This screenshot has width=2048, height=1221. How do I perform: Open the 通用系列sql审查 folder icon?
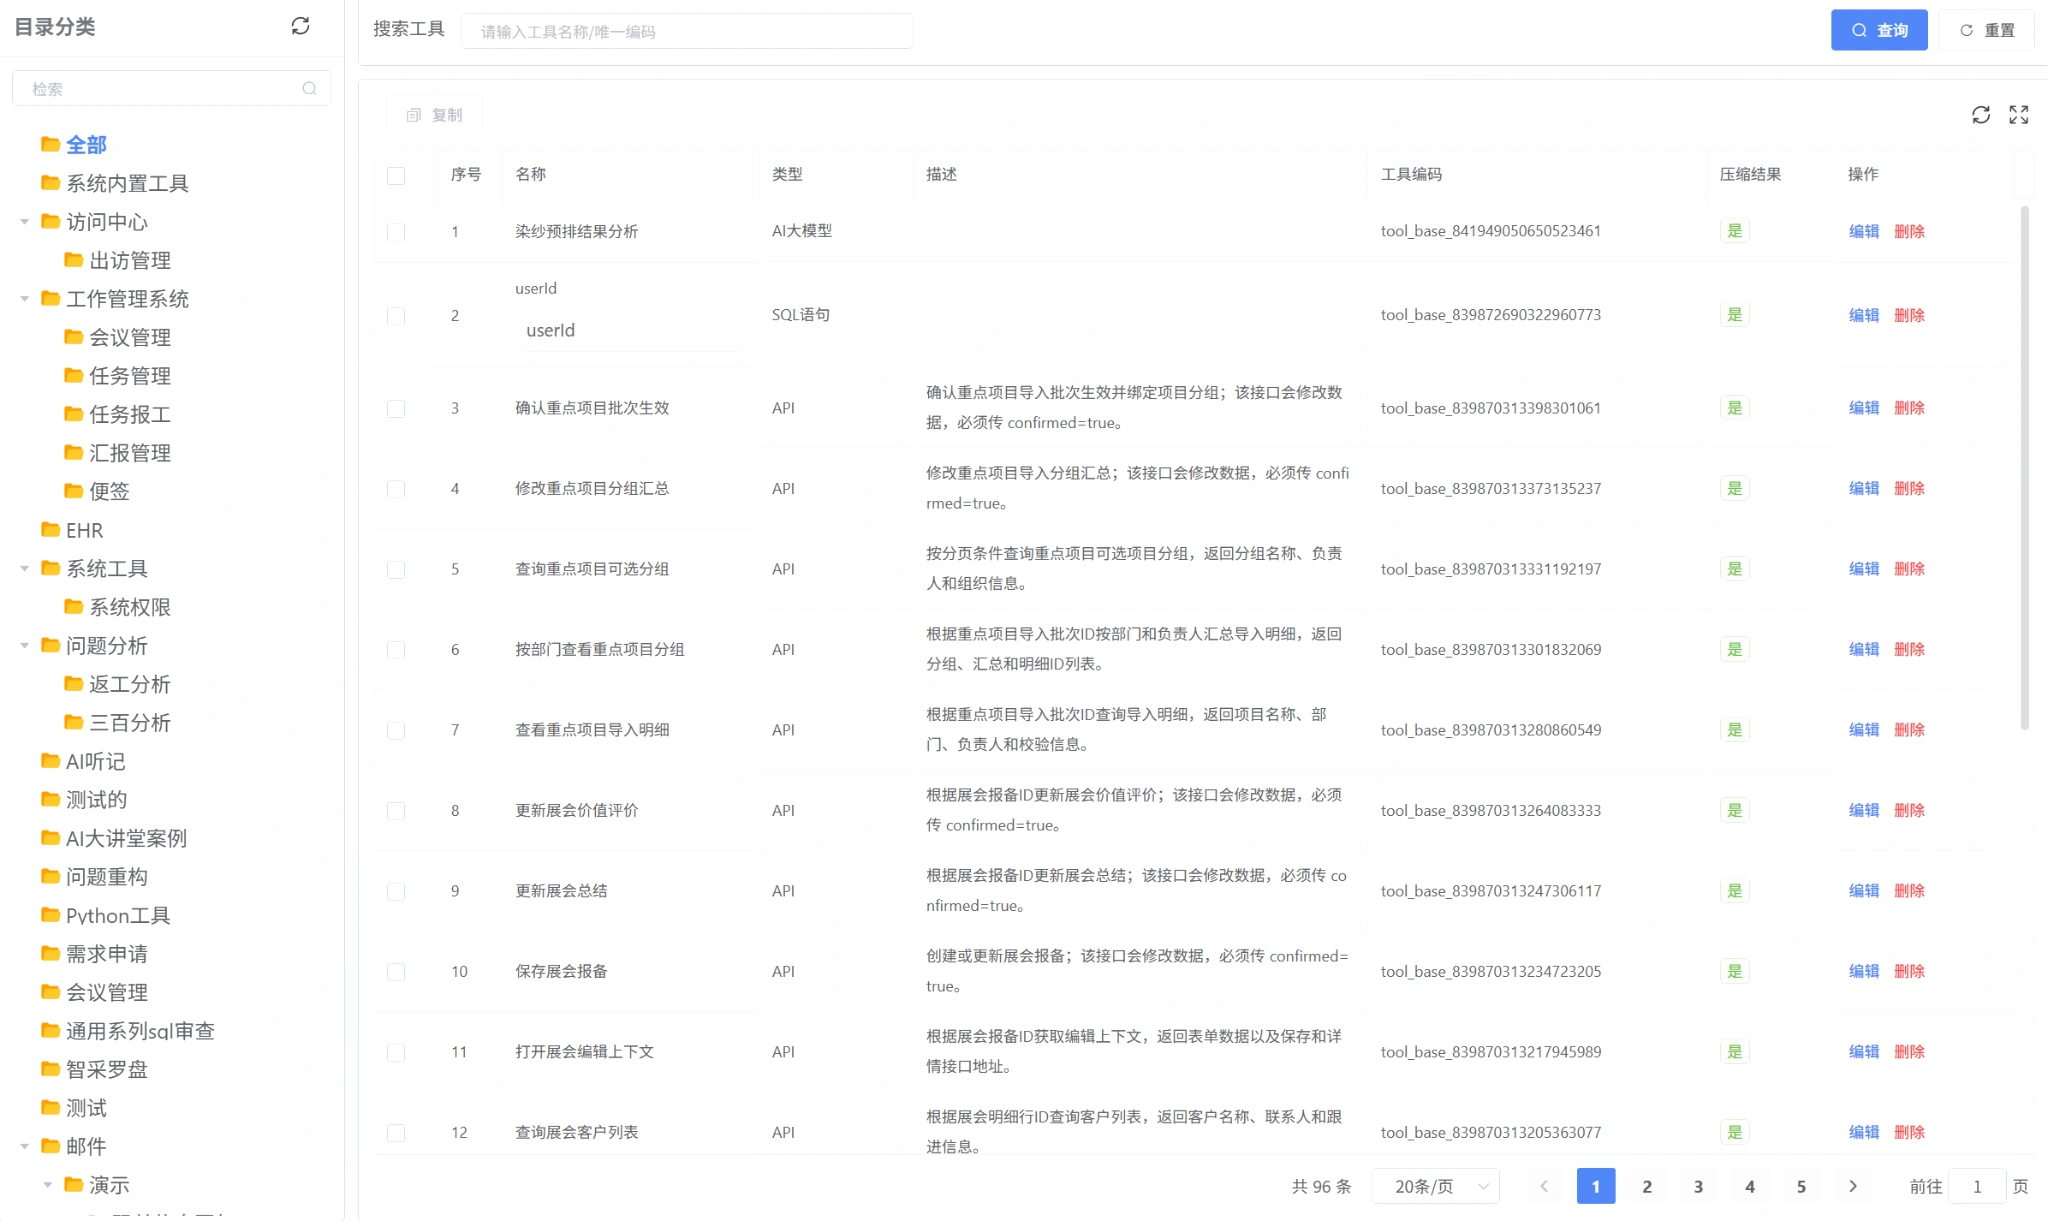tap(50, 1029)
